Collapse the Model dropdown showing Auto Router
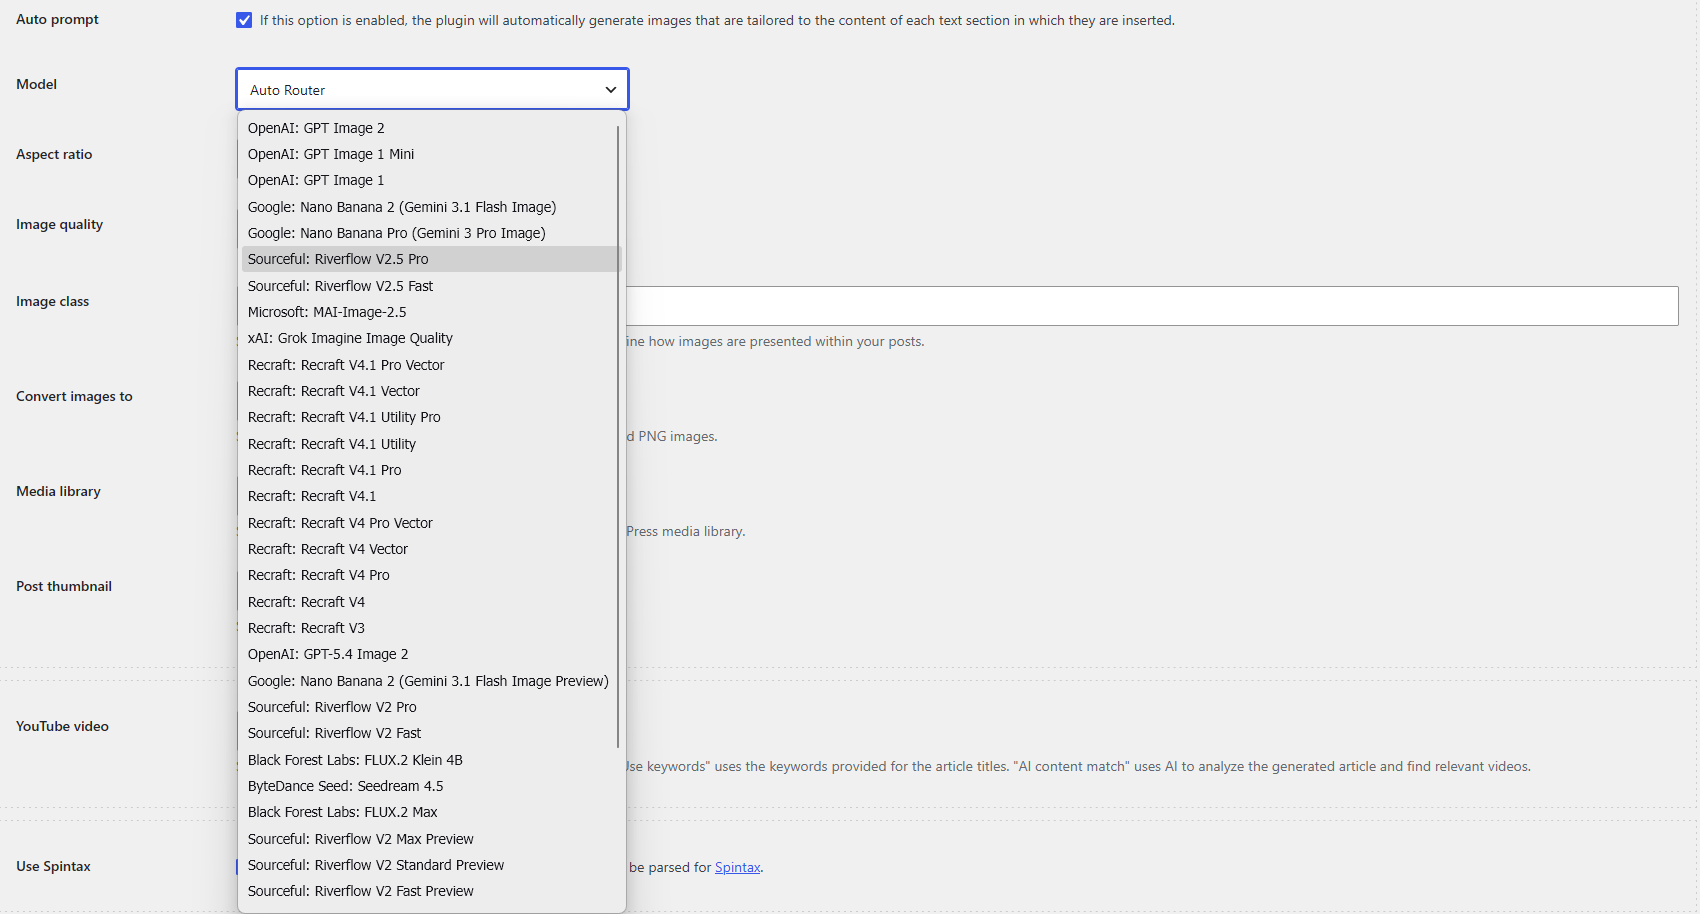The width and height of the screenshot is (1700, 914). point(432,89)
